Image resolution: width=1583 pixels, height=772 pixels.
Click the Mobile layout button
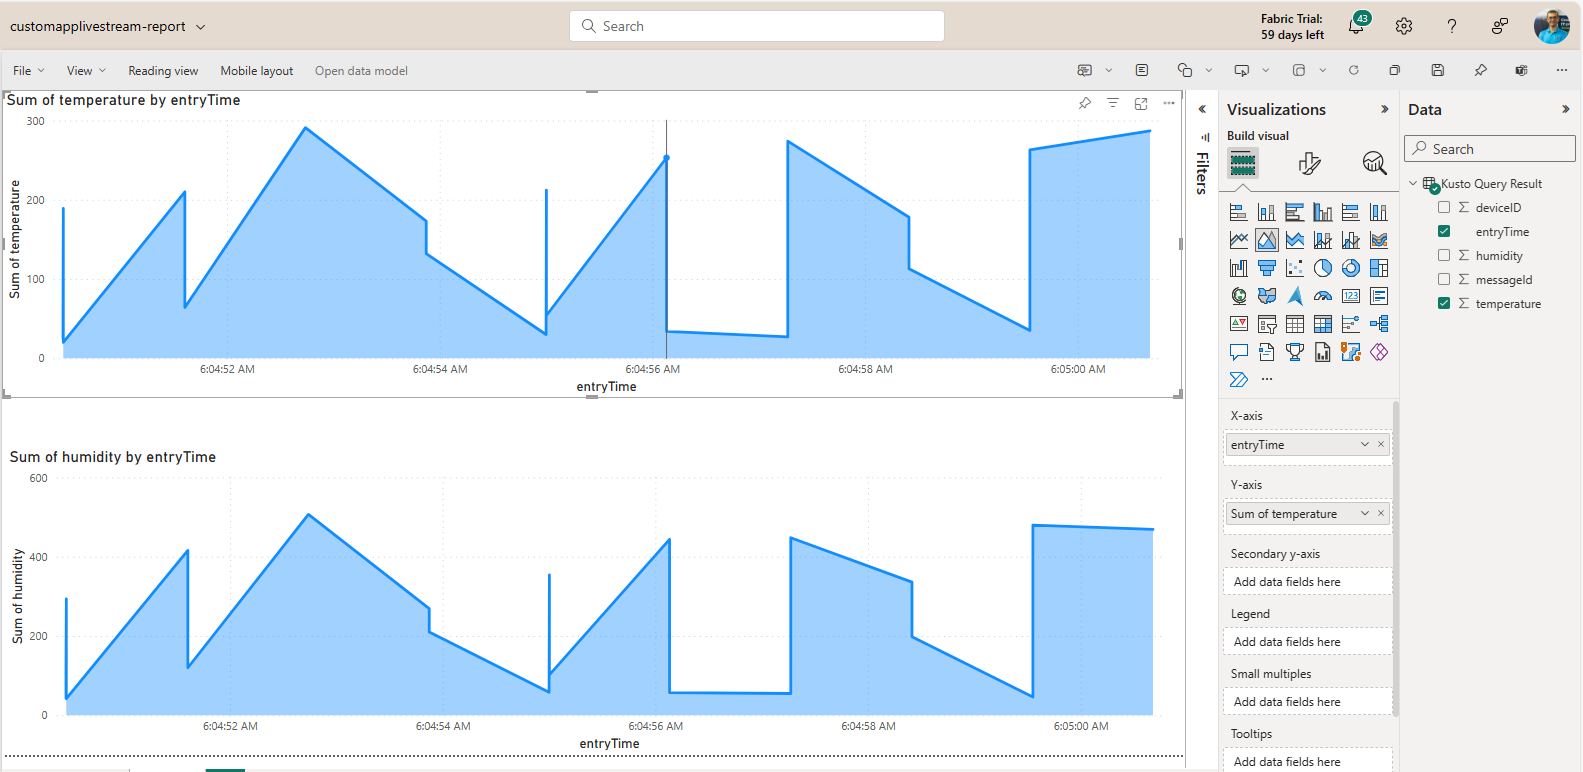tap(257, 71)
